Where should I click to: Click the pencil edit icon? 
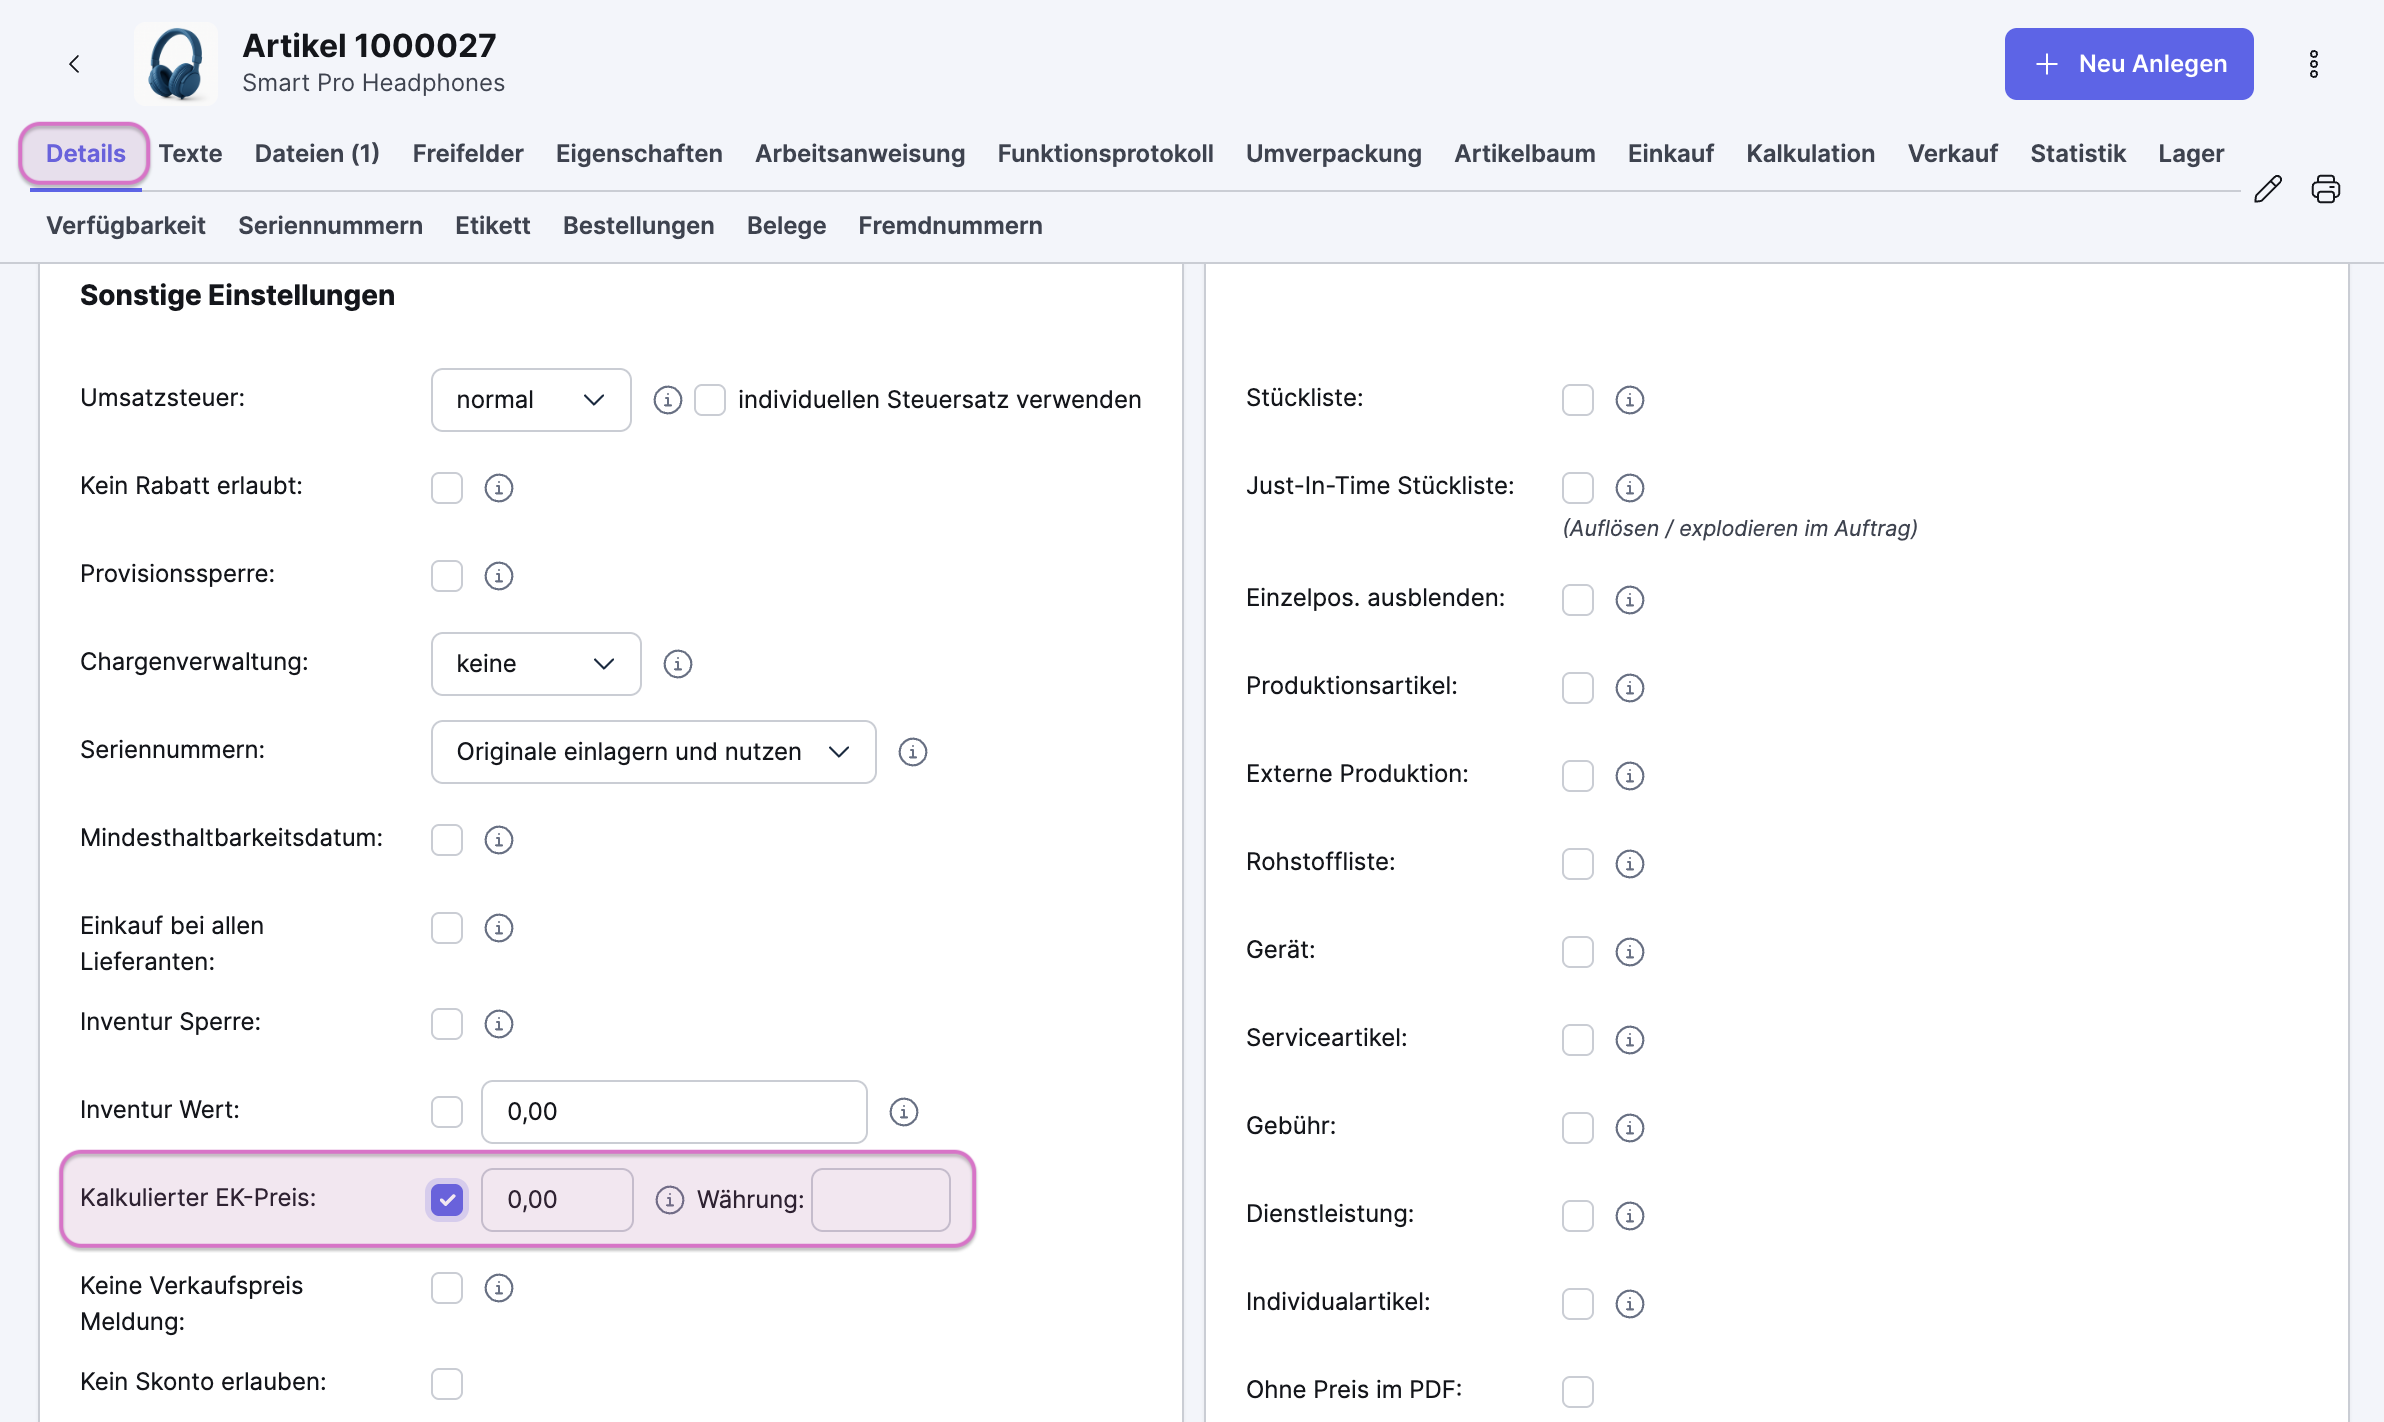click(2267, 189)
